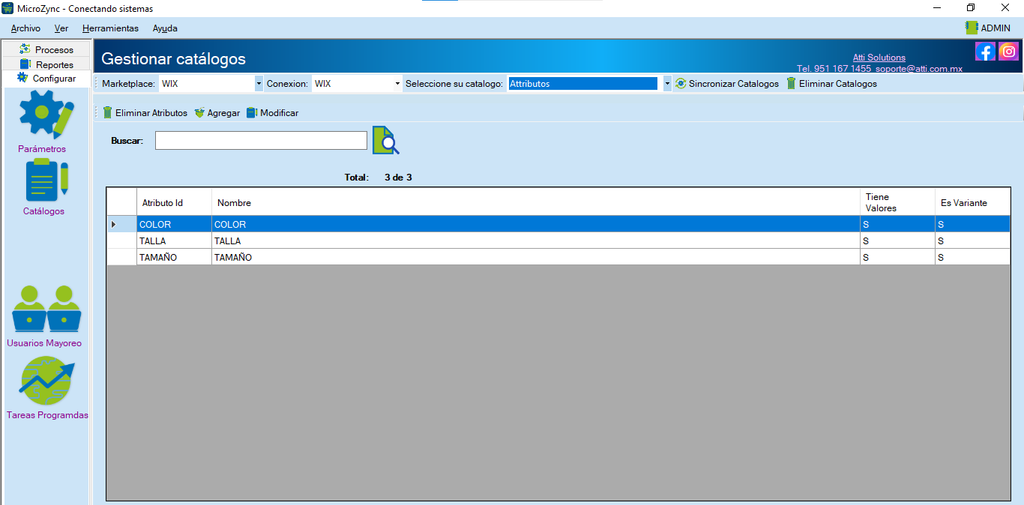Click the Tareas Programadas label
Viewport: 1024px width, 505px height.
(x=47, y=415)
